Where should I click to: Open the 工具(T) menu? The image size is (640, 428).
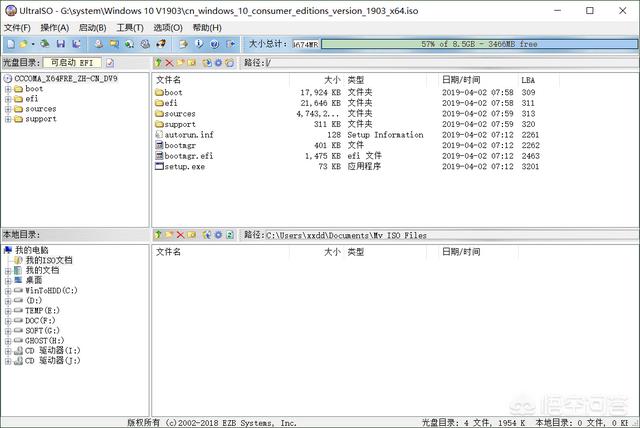(130, 28)
